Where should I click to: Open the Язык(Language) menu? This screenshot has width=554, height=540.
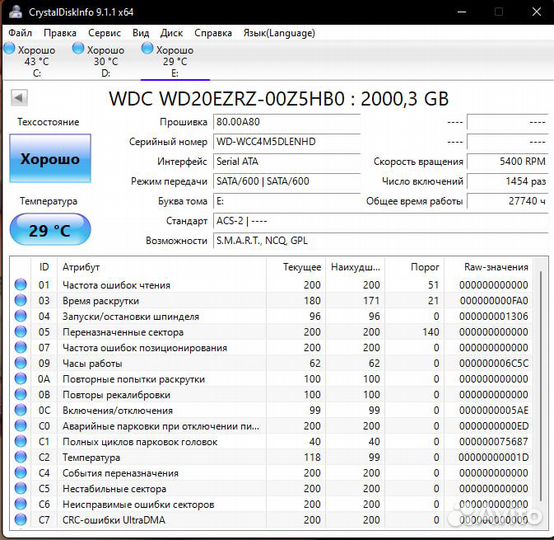279,33
